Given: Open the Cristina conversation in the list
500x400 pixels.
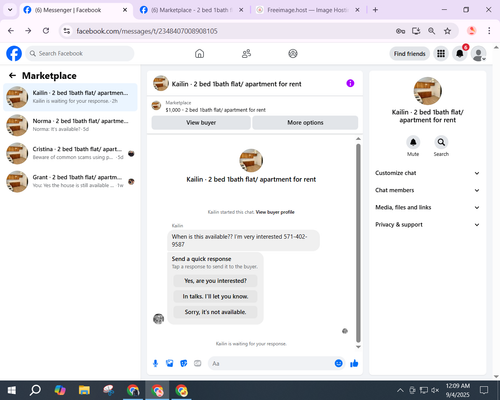Looking at the screenshot, I should (x=70, y=153).
